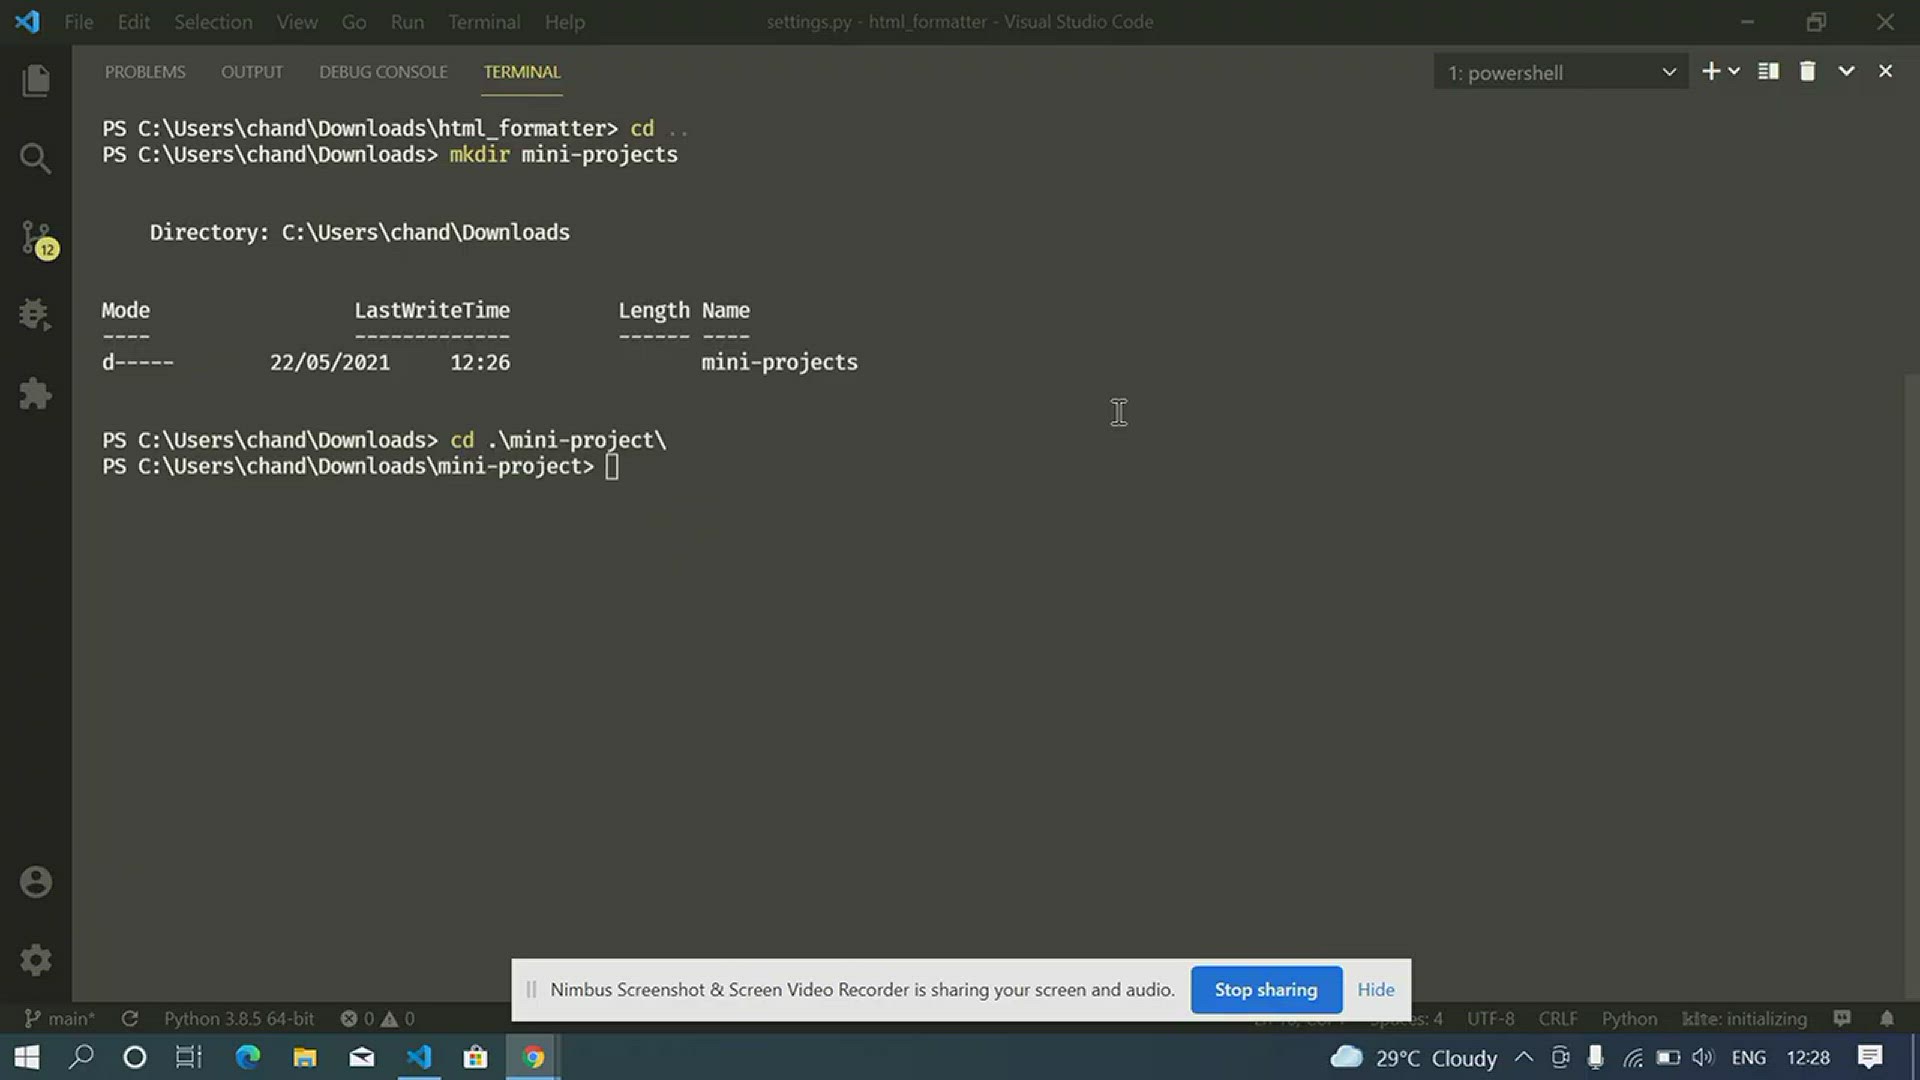This screenshot has height=1080, width=1920.
Task: Open Source Control with 12 changes
Action: pos(36,238)
